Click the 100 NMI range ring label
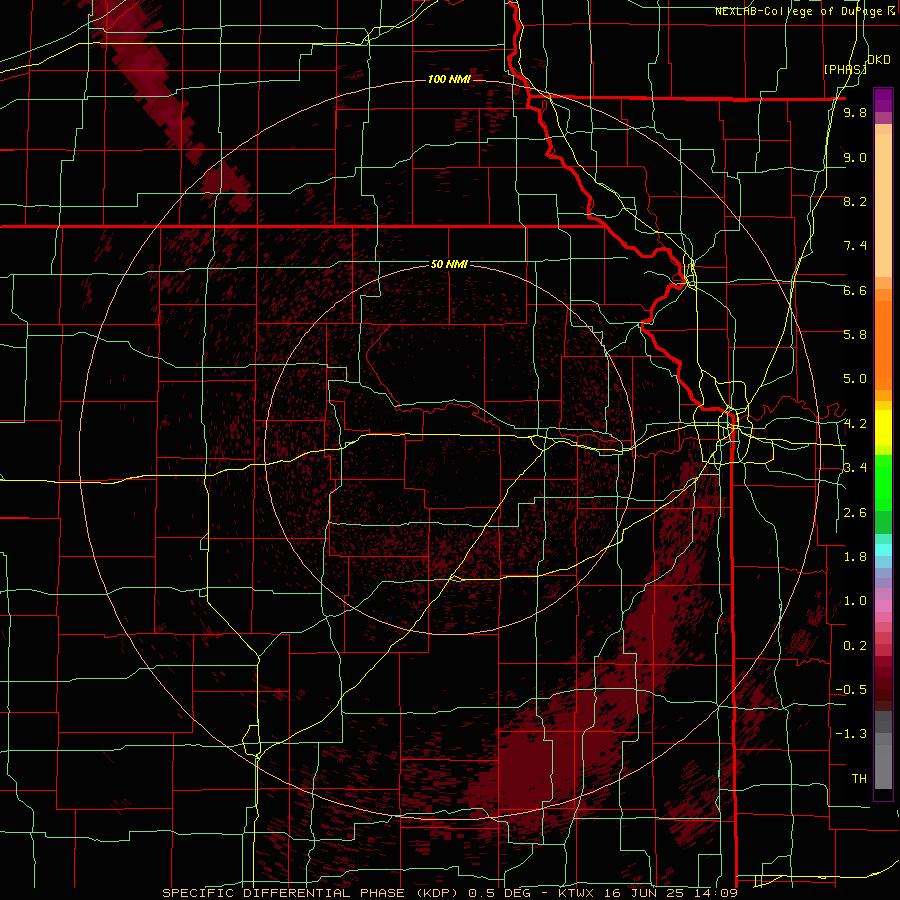The height and width of the screenshot is (900, 900). click(449, 79)
